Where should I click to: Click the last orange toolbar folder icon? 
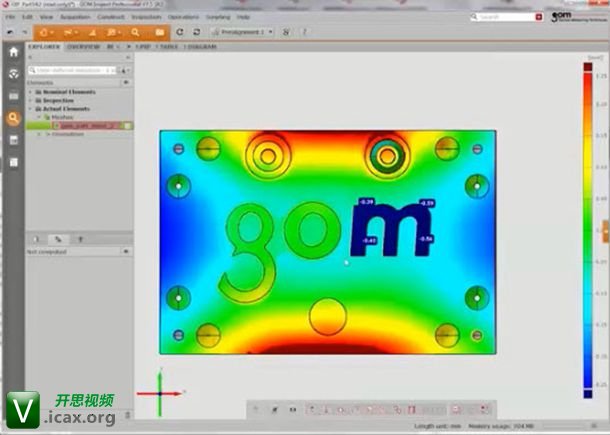pyautogui.click(x=160, y=33)
